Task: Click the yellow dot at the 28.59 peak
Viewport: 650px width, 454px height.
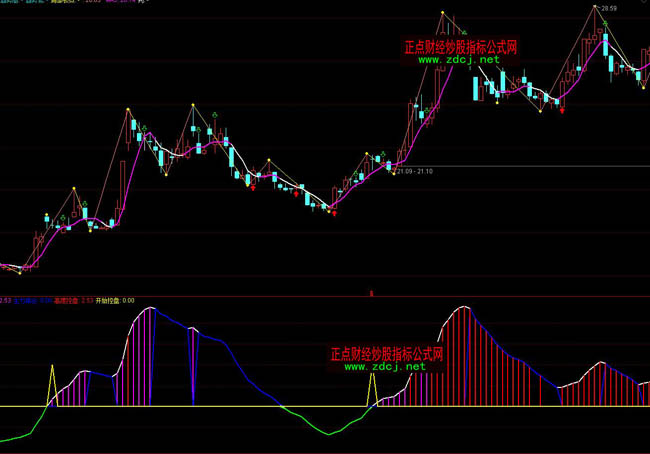Action: (x=595, y=7)
